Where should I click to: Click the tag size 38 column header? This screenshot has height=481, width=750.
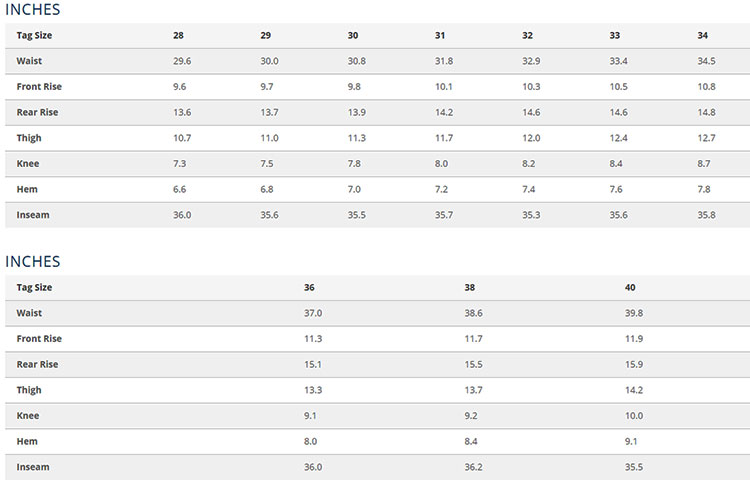pyautogui.click(x=470, y=287)
